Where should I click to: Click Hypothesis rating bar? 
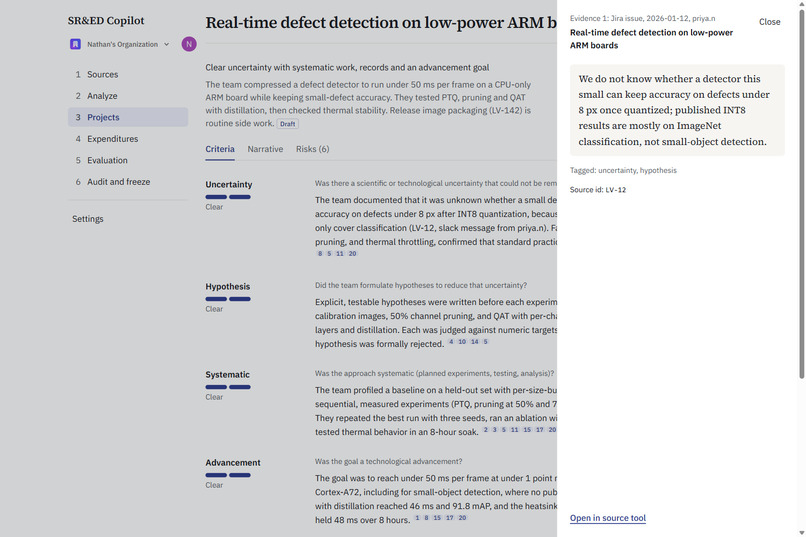(228, 299)
